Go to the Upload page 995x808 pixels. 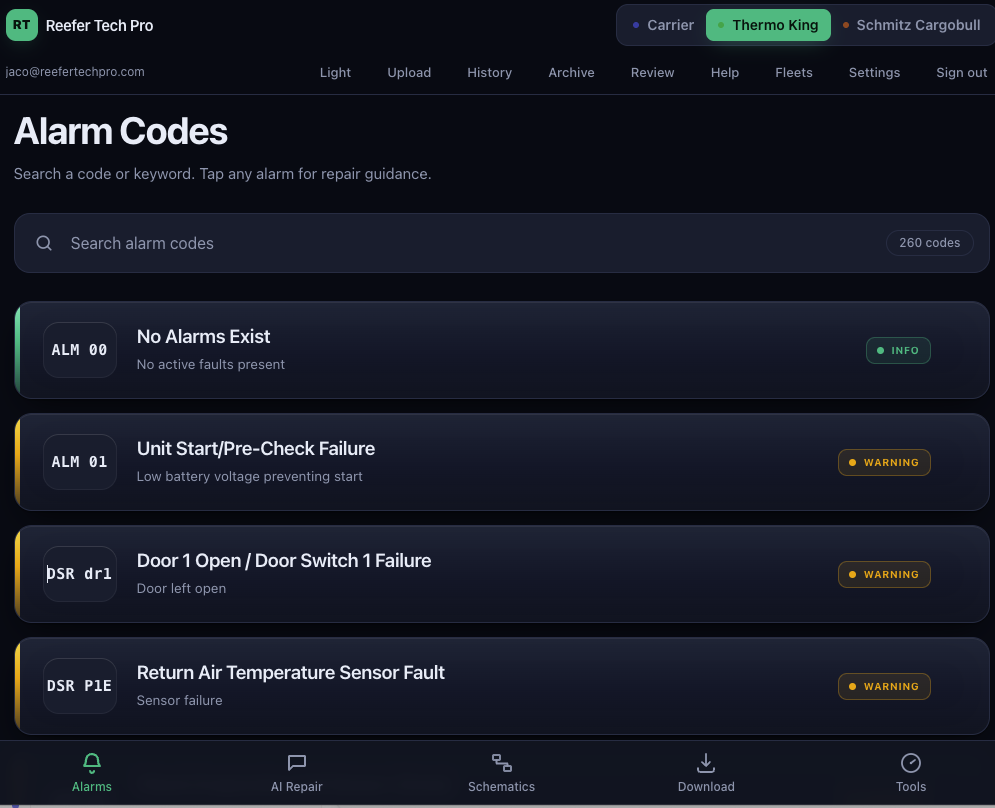(x=409, y=72)
